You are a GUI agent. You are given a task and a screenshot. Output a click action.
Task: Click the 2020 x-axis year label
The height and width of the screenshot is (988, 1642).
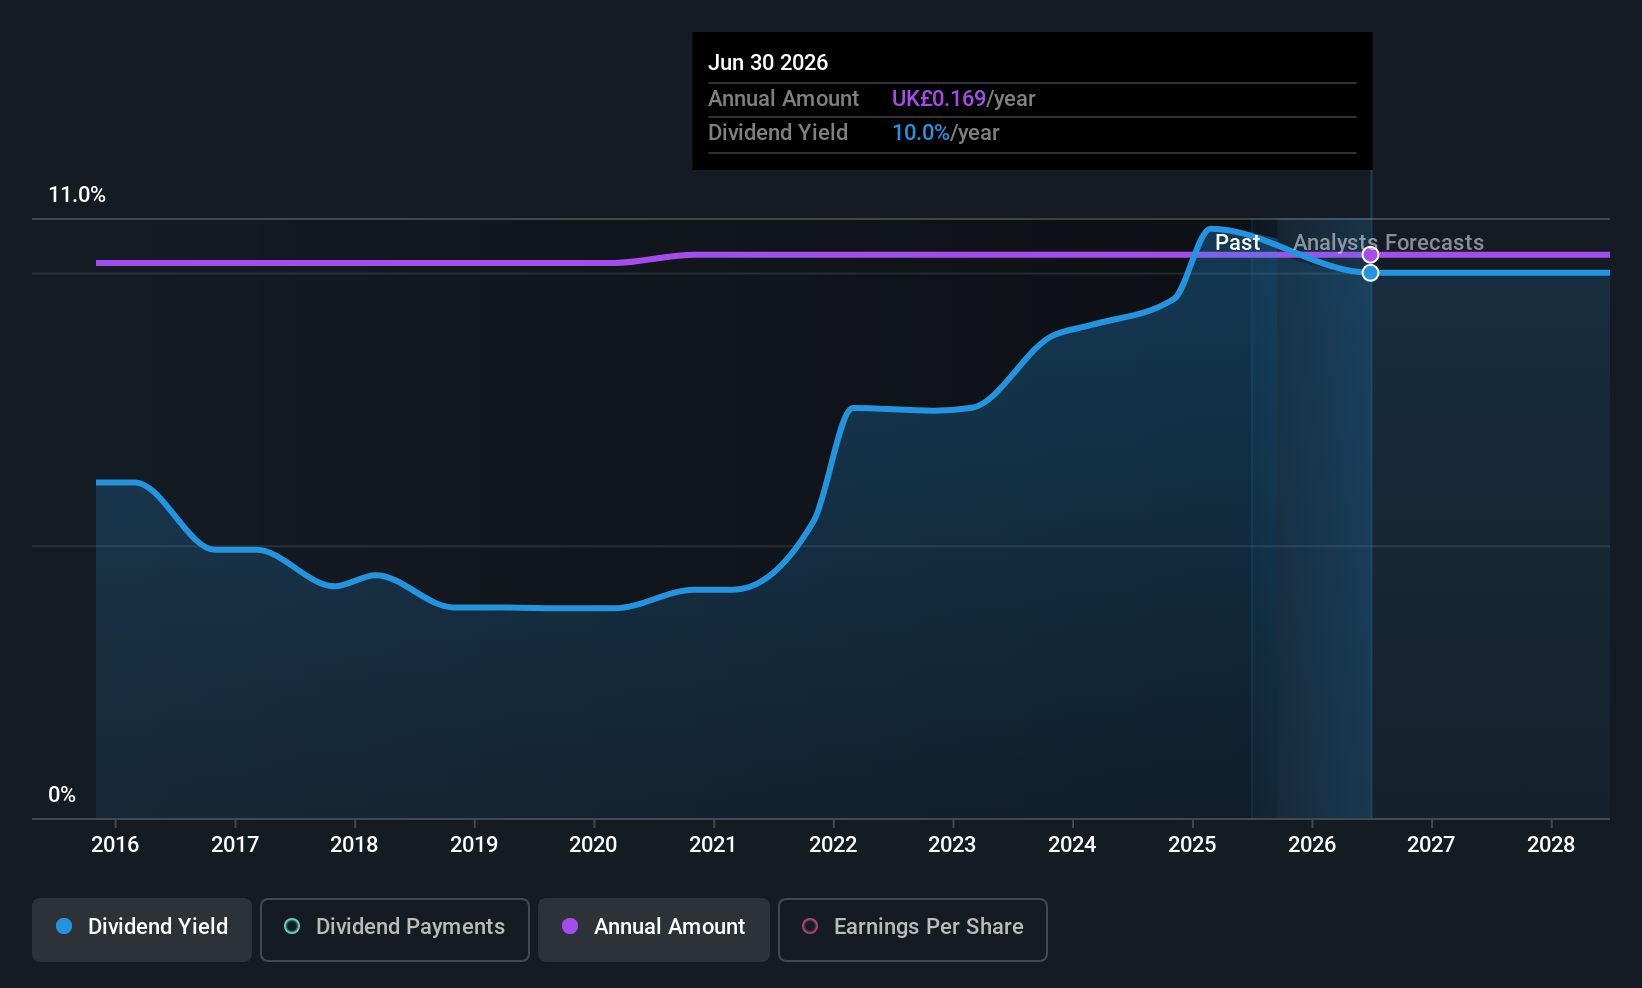click(593, 845)
